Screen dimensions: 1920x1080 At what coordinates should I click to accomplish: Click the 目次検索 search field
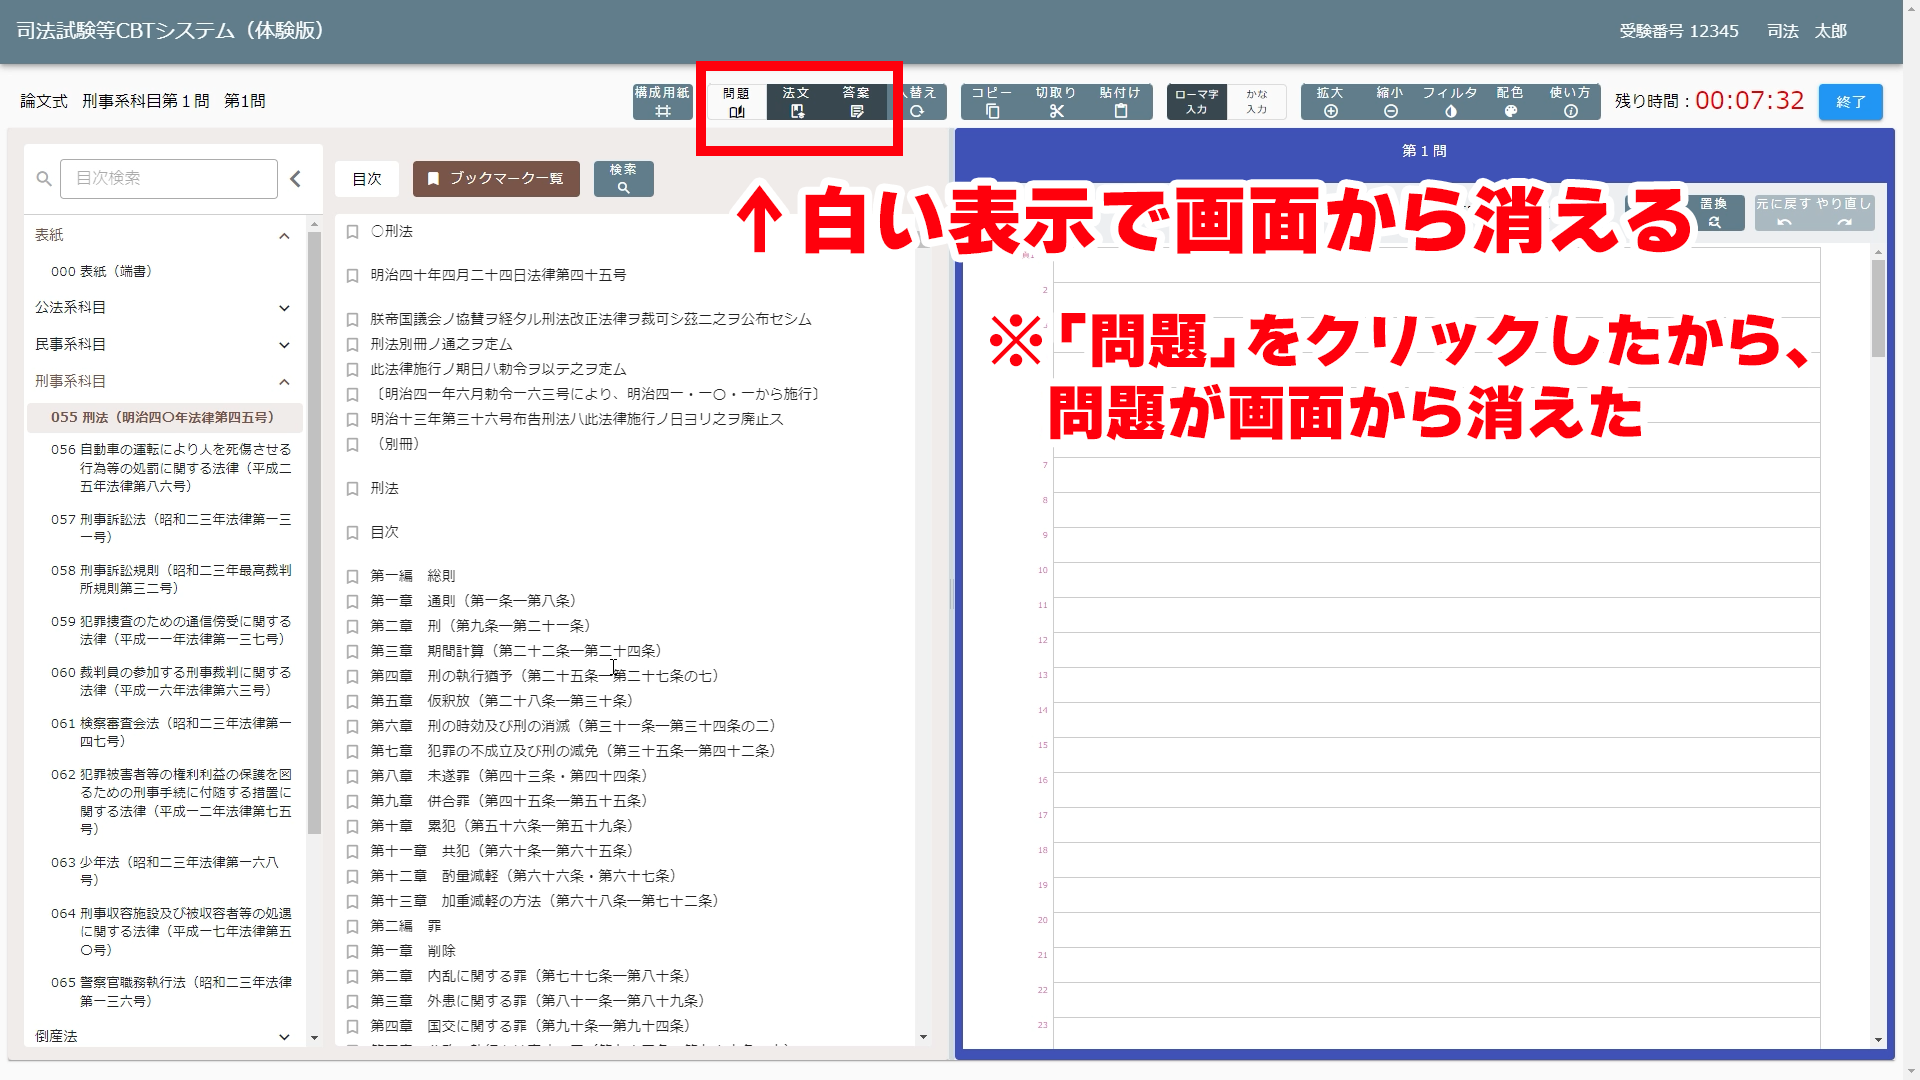169,179
